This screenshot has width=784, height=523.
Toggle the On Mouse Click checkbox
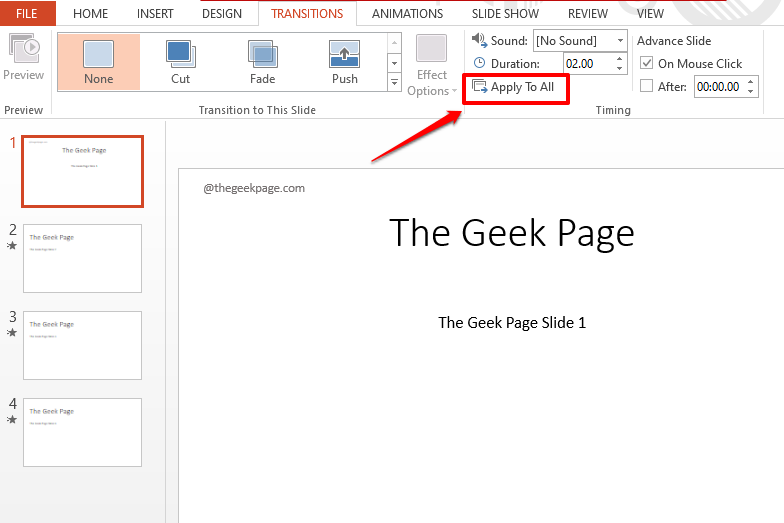tap(646, 63)
